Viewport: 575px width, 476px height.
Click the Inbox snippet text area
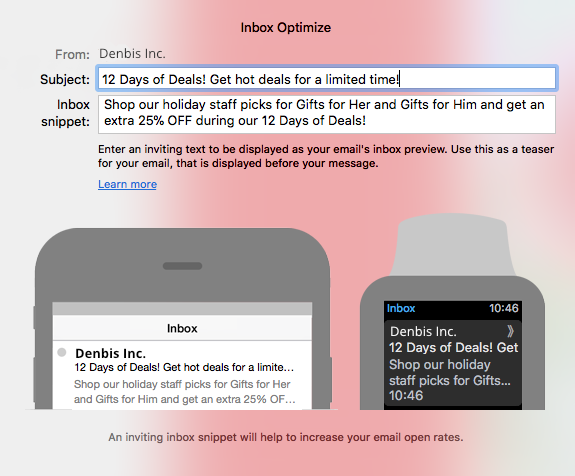[x=326, y=114]
